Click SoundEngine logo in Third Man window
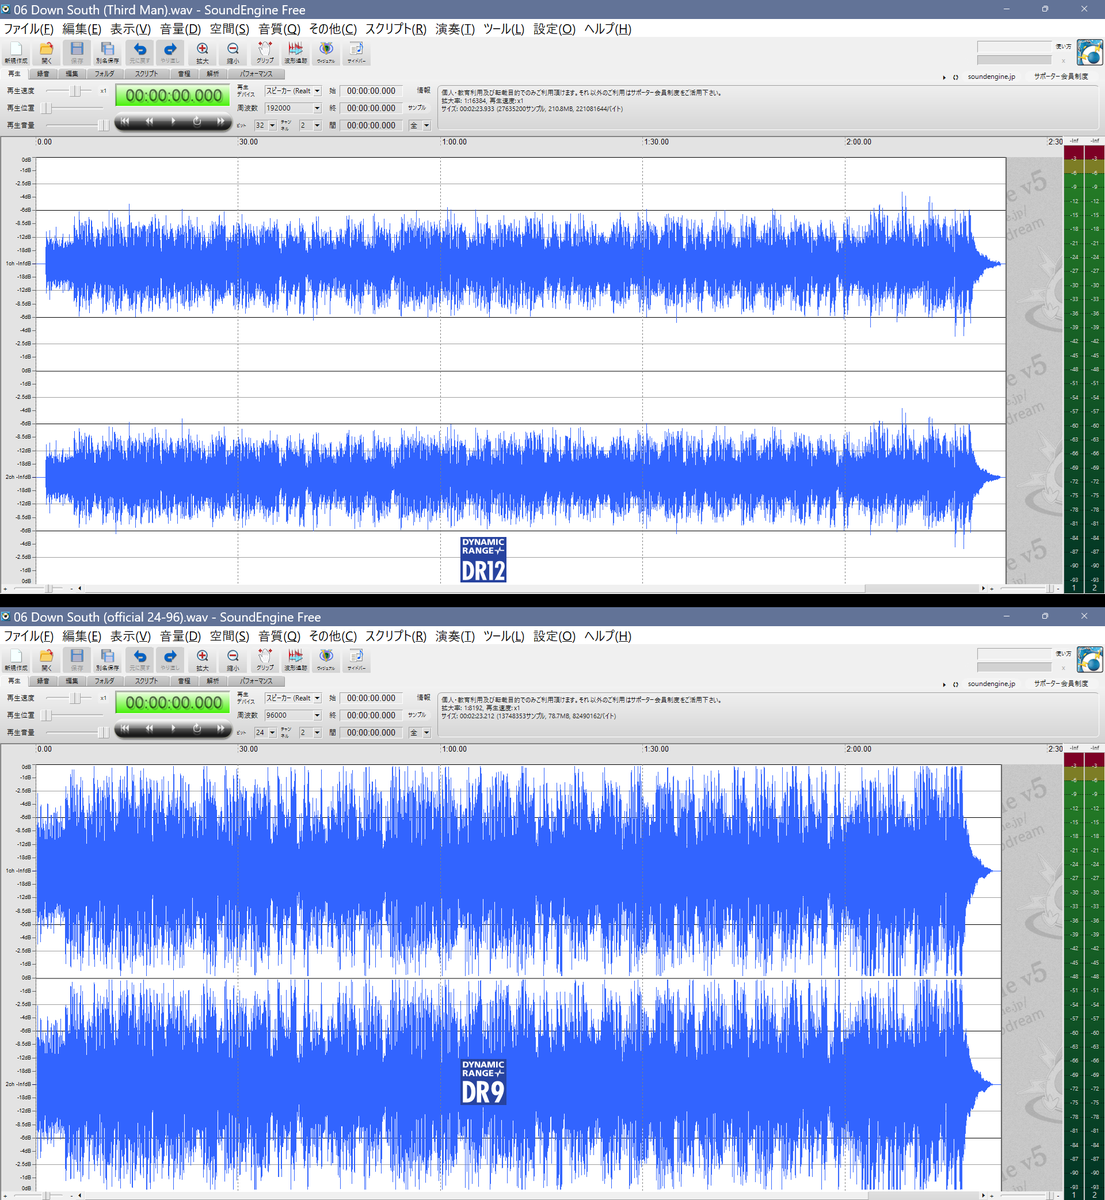The width and height of the screenshot is (1105, 1200). click(1089, 53)
